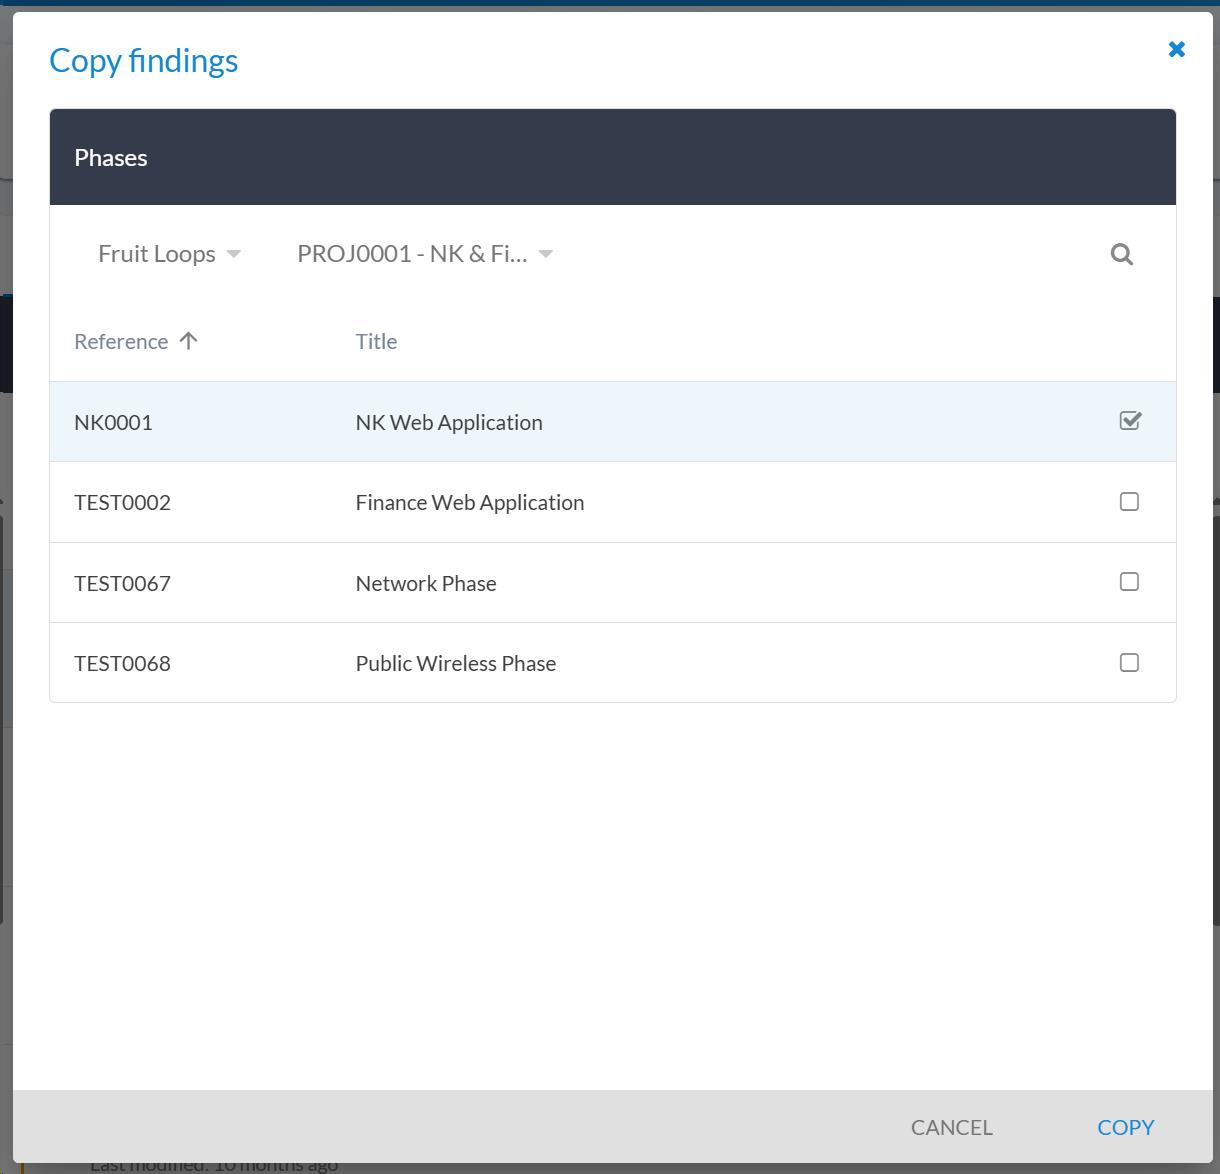This screenshot has width=1220, height=1174.
Task: Click the TEST0002 reference cell
Action: (x=122, y=503)
